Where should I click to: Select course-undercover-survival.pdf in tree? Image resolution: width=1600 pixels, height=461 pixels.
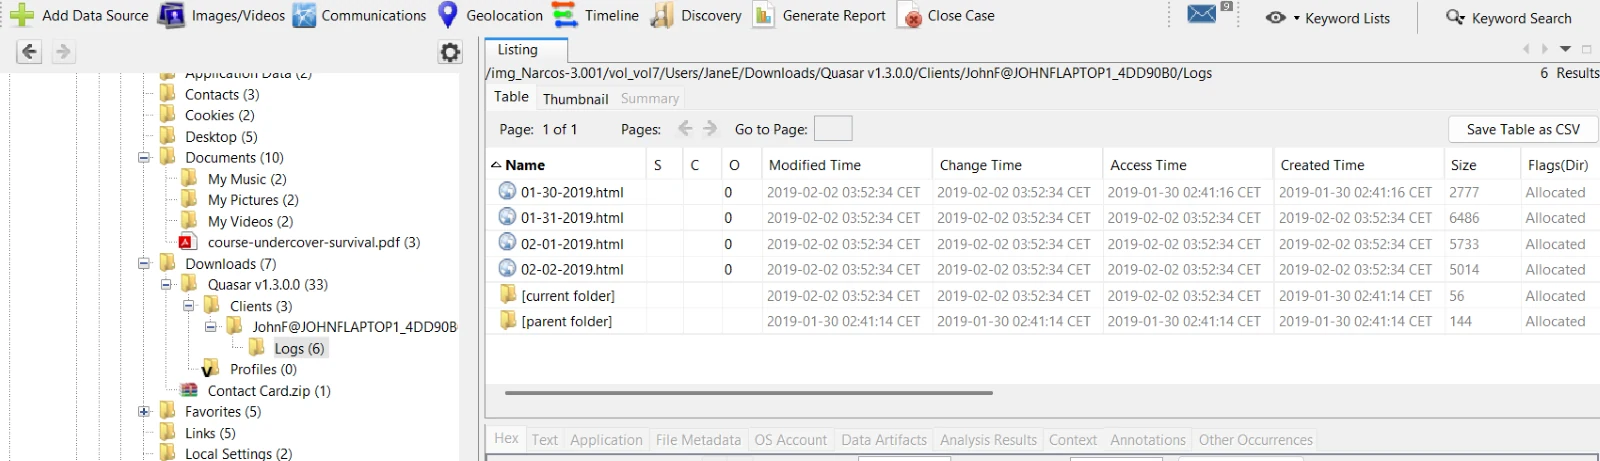point(313,242)
